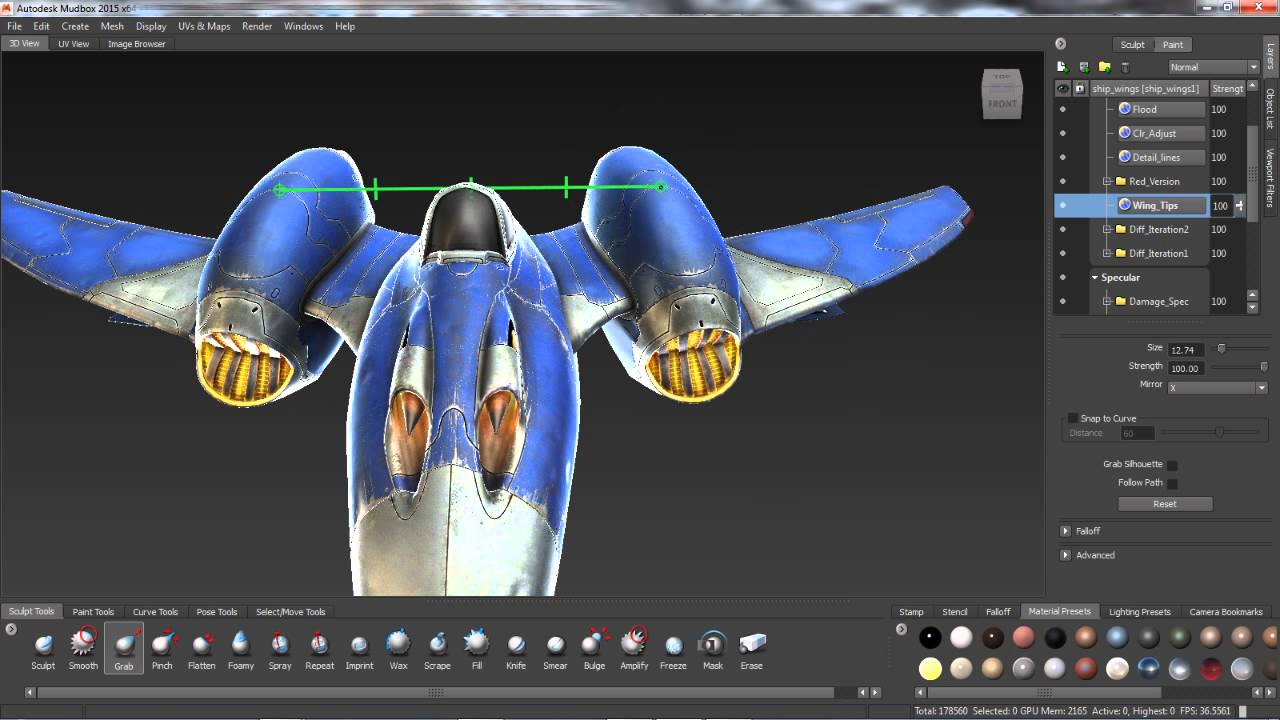This screenshot has height=720, width=1280.
Task: Expand the Diff_Iteration2 folder
Action: (1107, 229)
